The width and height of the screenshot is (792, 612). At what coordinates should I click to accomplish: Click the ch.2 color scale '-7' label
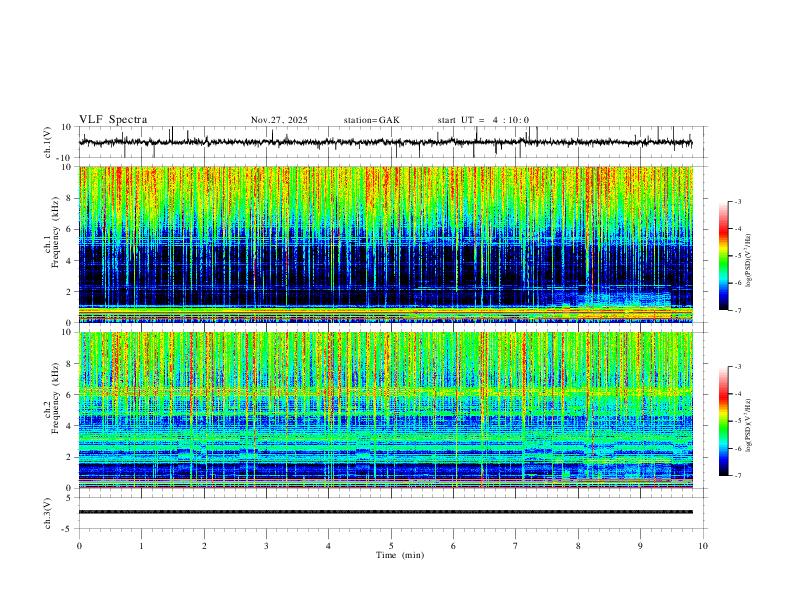737,475
